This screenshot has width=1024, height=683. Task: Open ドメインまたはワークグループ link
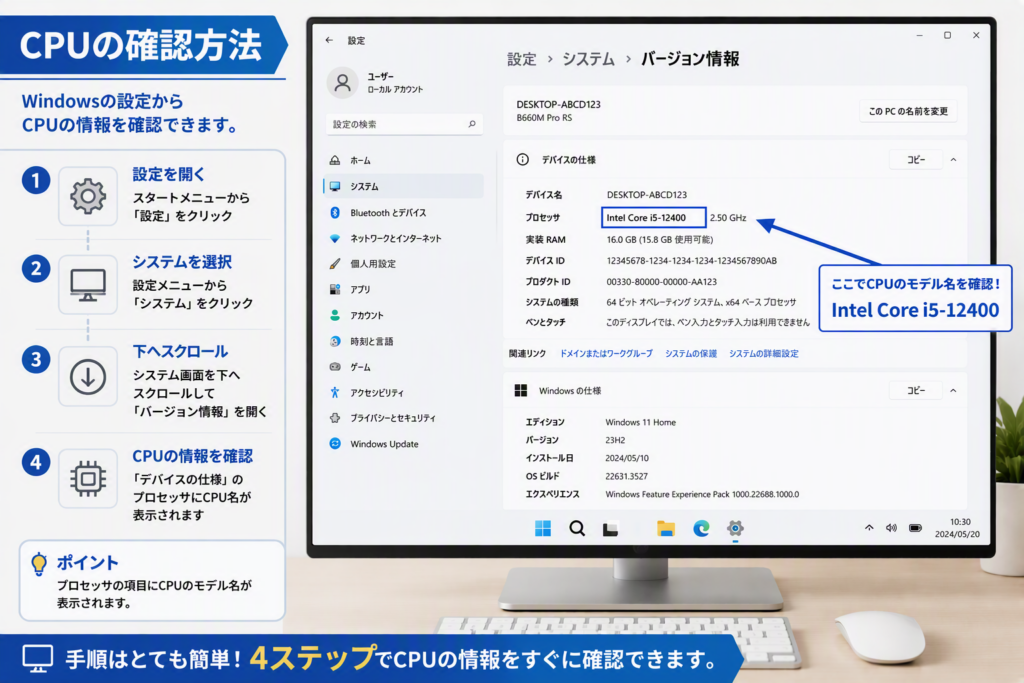point(606,353)
